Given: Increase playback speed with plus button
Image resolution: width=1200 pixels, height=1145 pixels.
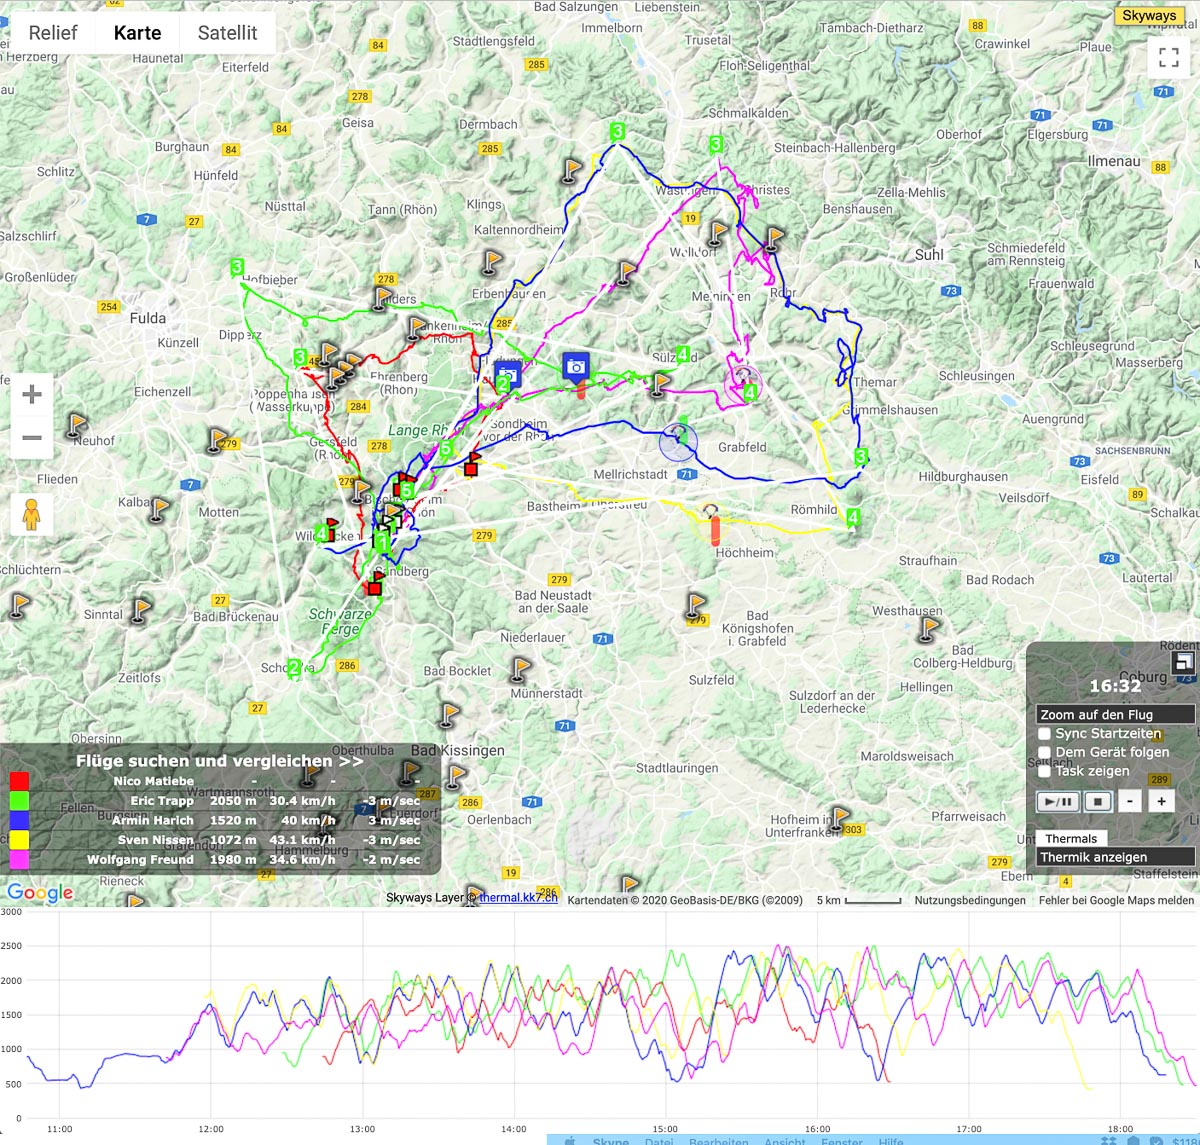Looking at the screenshot, I should [x=1161, y=801].
